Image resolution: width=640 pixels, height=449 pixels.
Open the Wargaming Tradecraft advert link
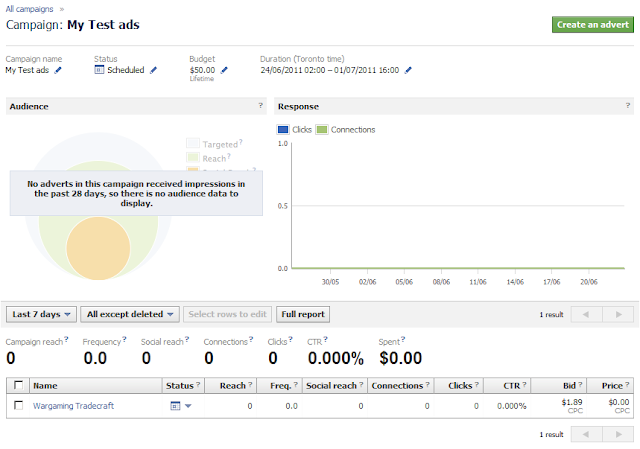tap(73, 406)
